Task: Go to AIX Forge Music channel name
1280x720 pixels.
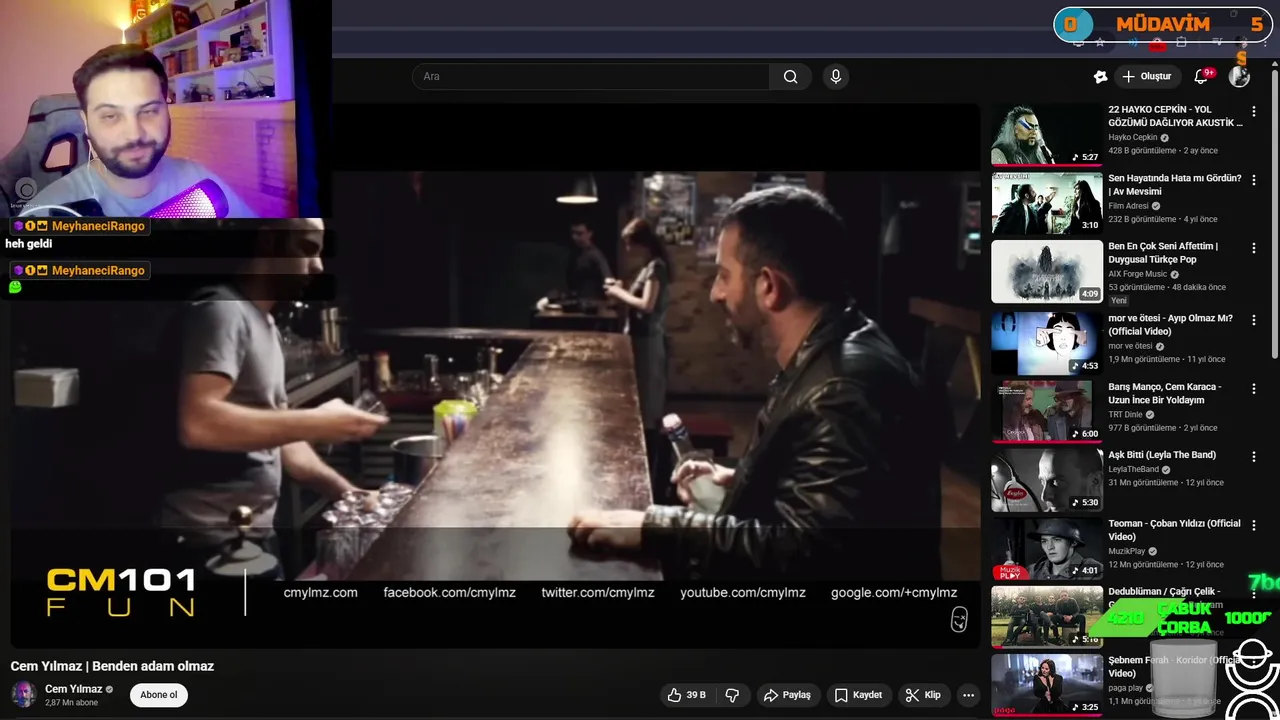Action: 1137,274
